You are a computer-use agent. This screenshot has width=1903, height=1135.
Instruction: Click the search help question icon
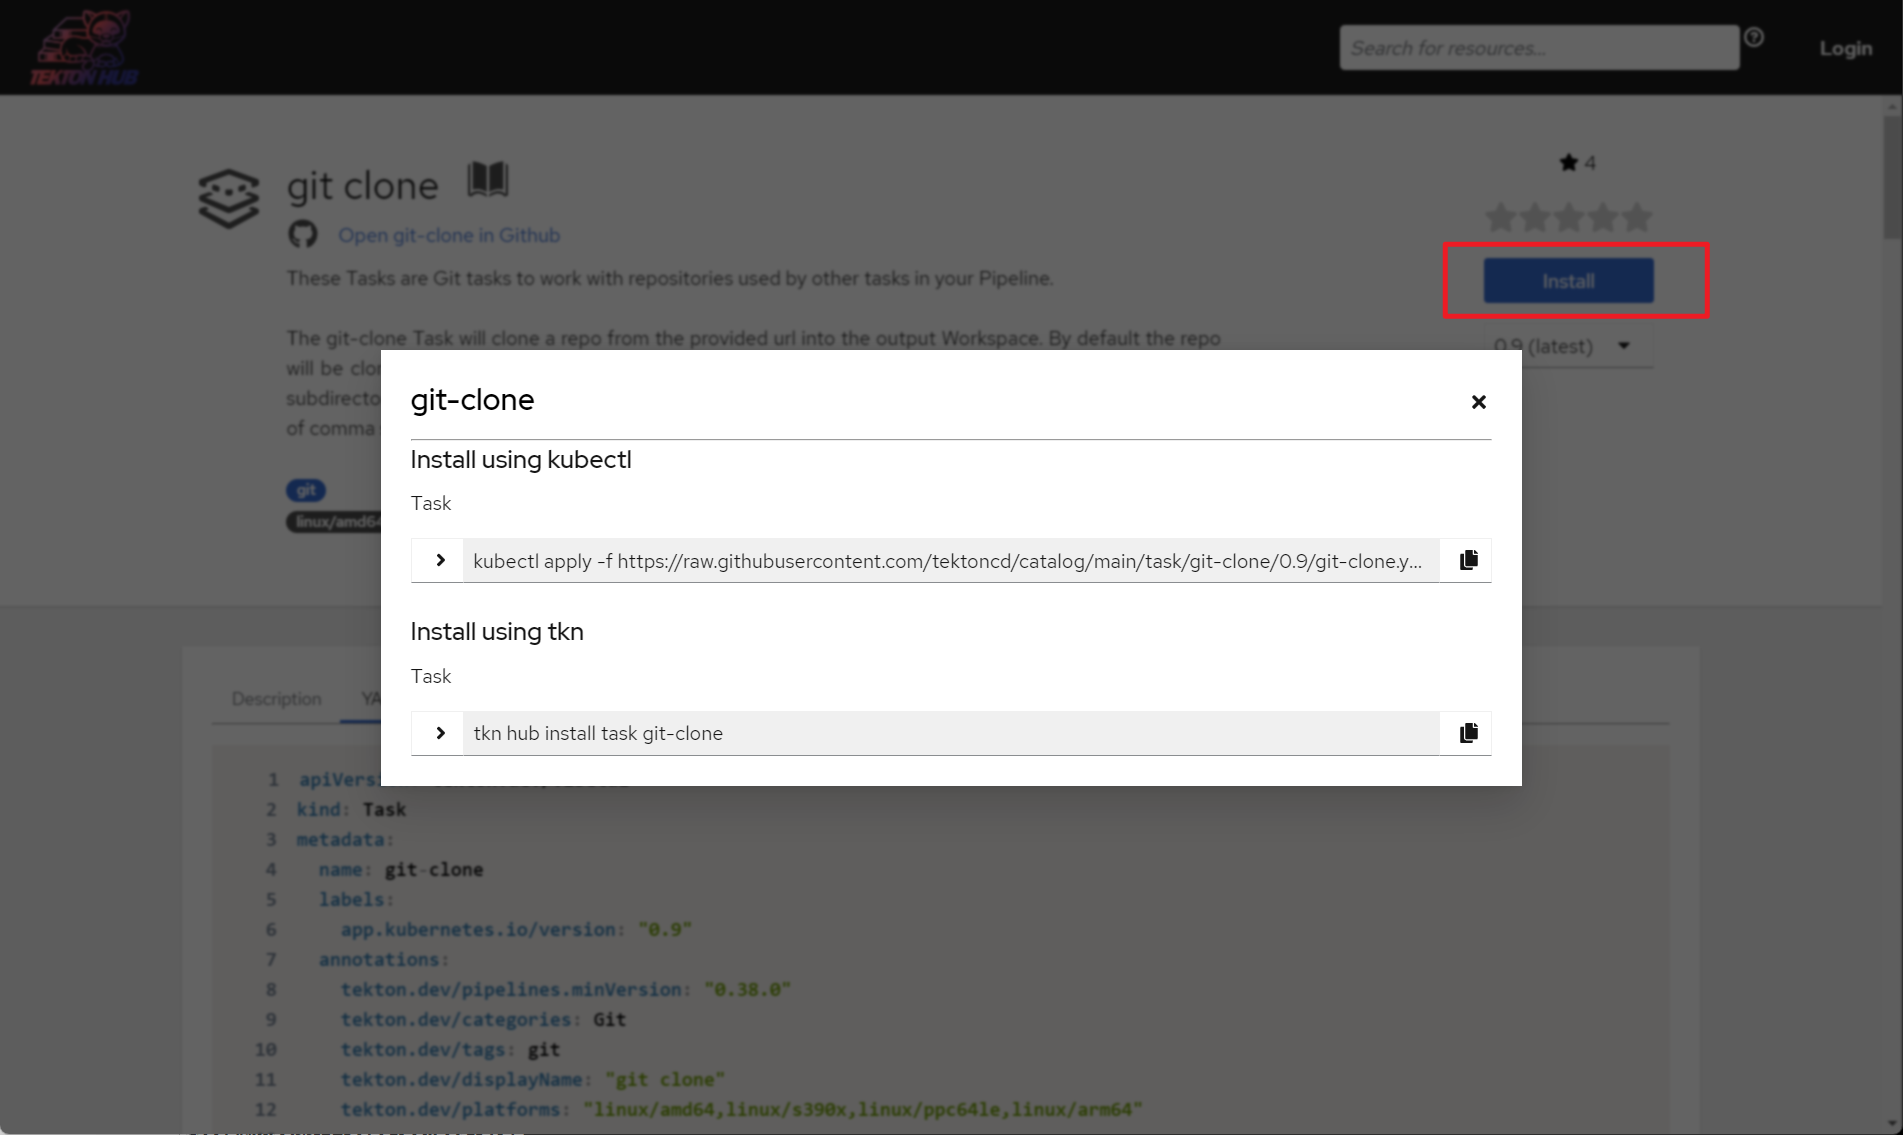1754,37
